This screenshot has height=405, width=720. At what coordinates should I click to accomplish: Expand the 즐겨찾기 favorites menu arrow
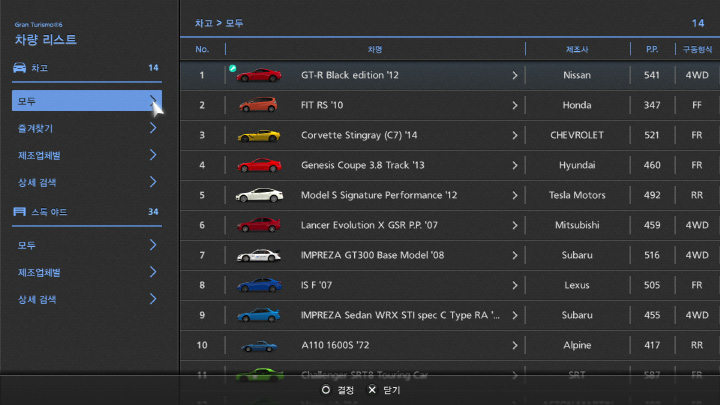click(153, 128)
